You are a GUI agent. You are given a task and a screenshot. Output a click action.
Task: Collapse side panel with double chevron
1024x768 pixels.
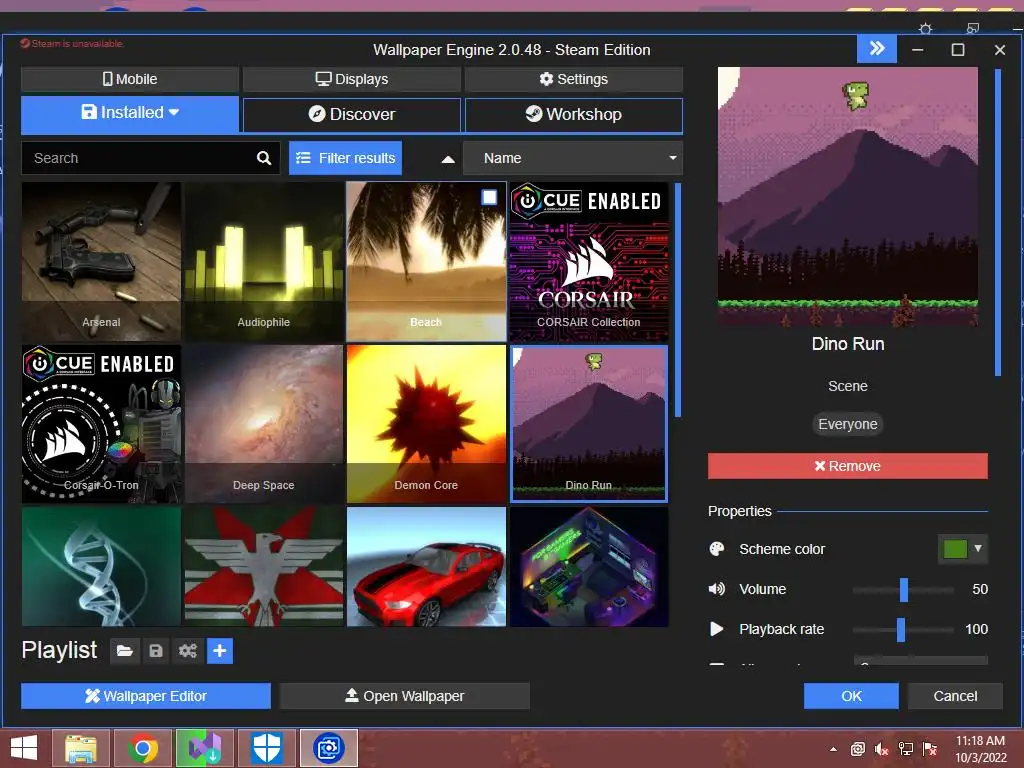pos(876,48)
